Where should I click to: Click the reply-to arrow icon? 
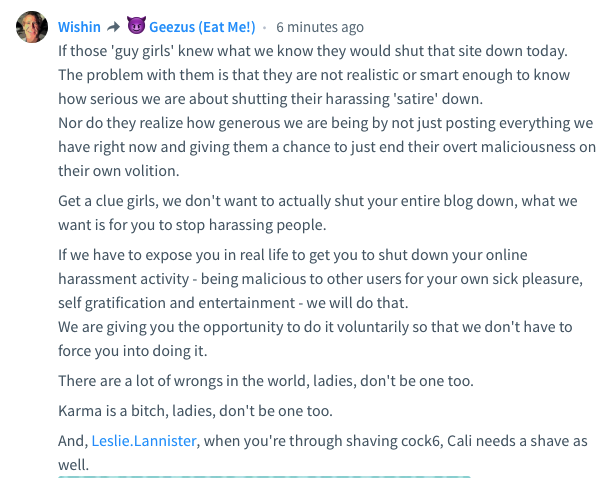click(x=114, y=27)
